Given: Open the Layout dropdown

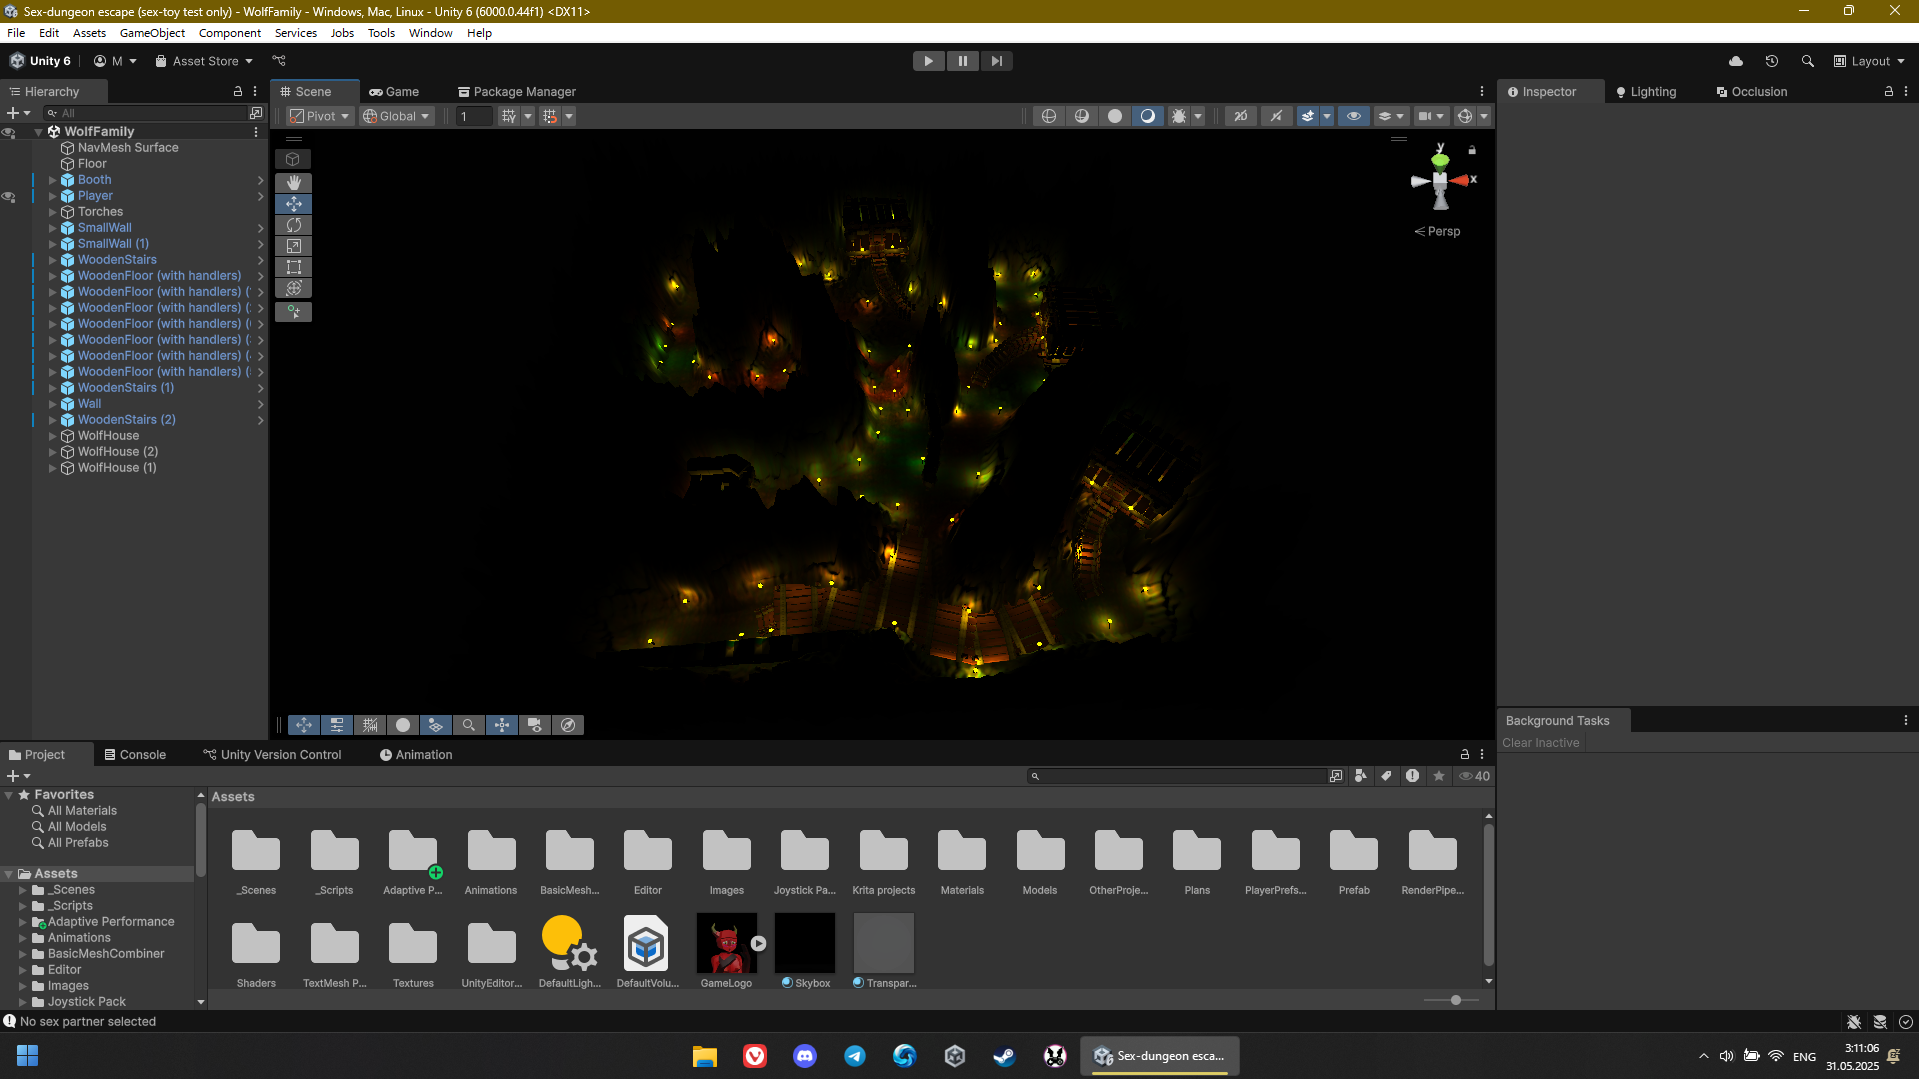Looking at the screenshot, I should point(1869,61).
